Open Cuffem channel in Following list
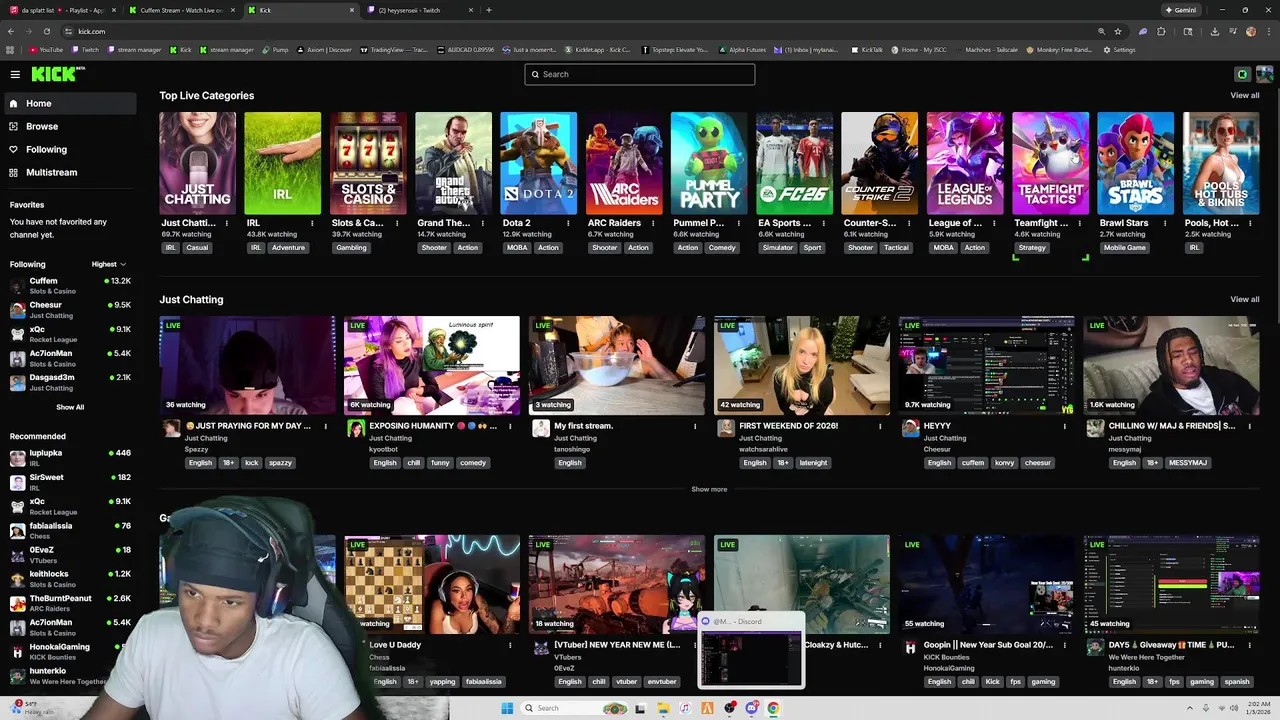Screen dimensions: 1280x720 coord(70,285)
